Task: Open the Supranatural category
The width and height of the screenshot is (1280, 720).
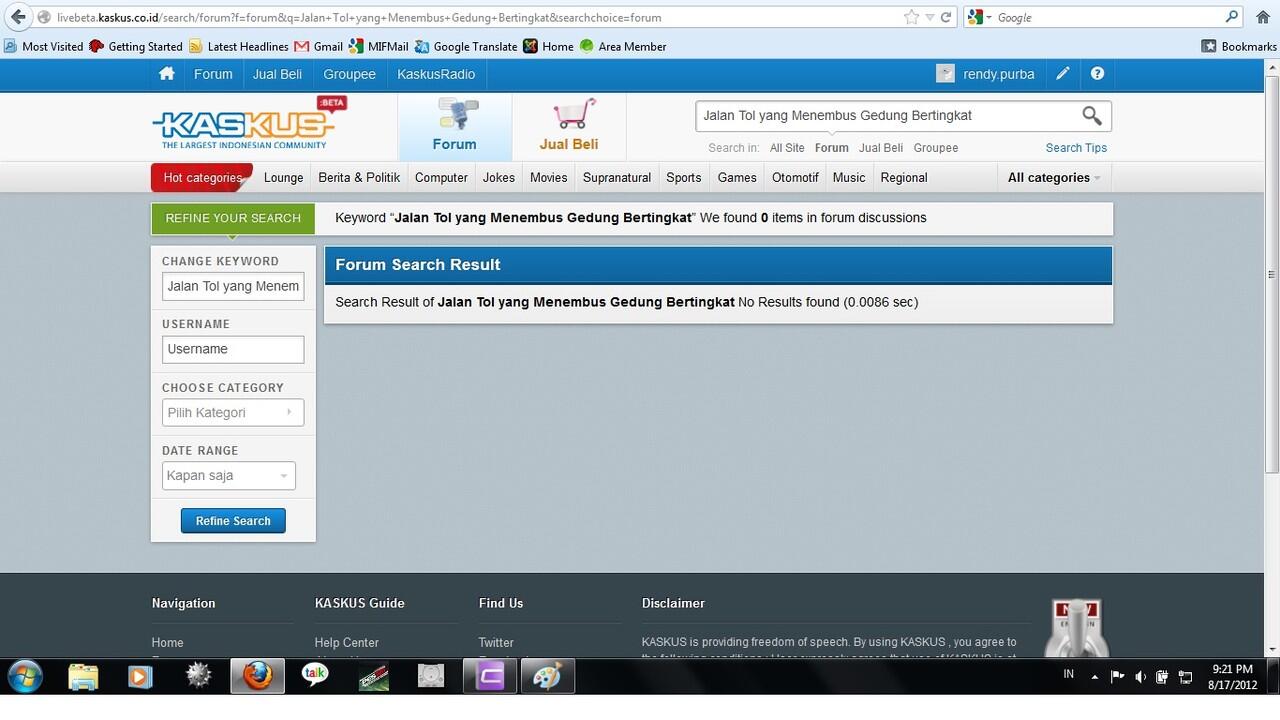Action: 617,178
